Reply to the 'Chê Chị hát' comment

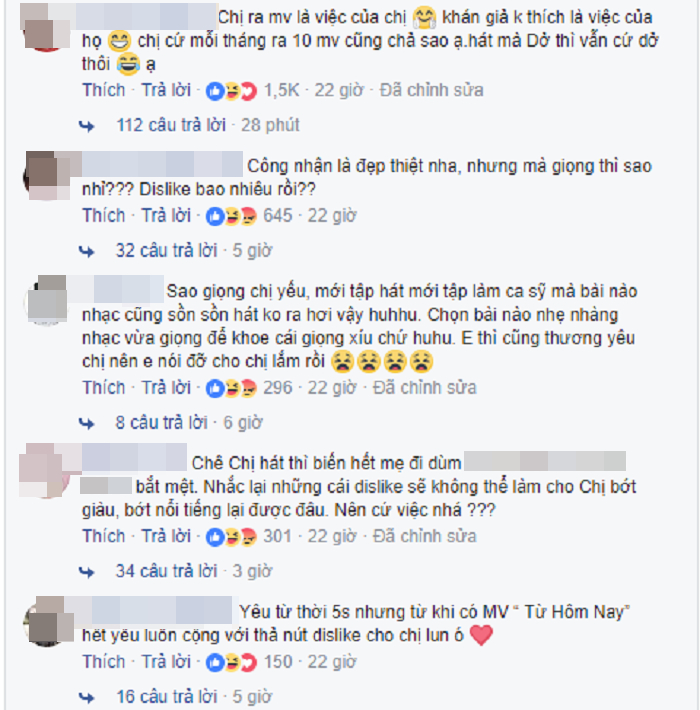point(166,536)
